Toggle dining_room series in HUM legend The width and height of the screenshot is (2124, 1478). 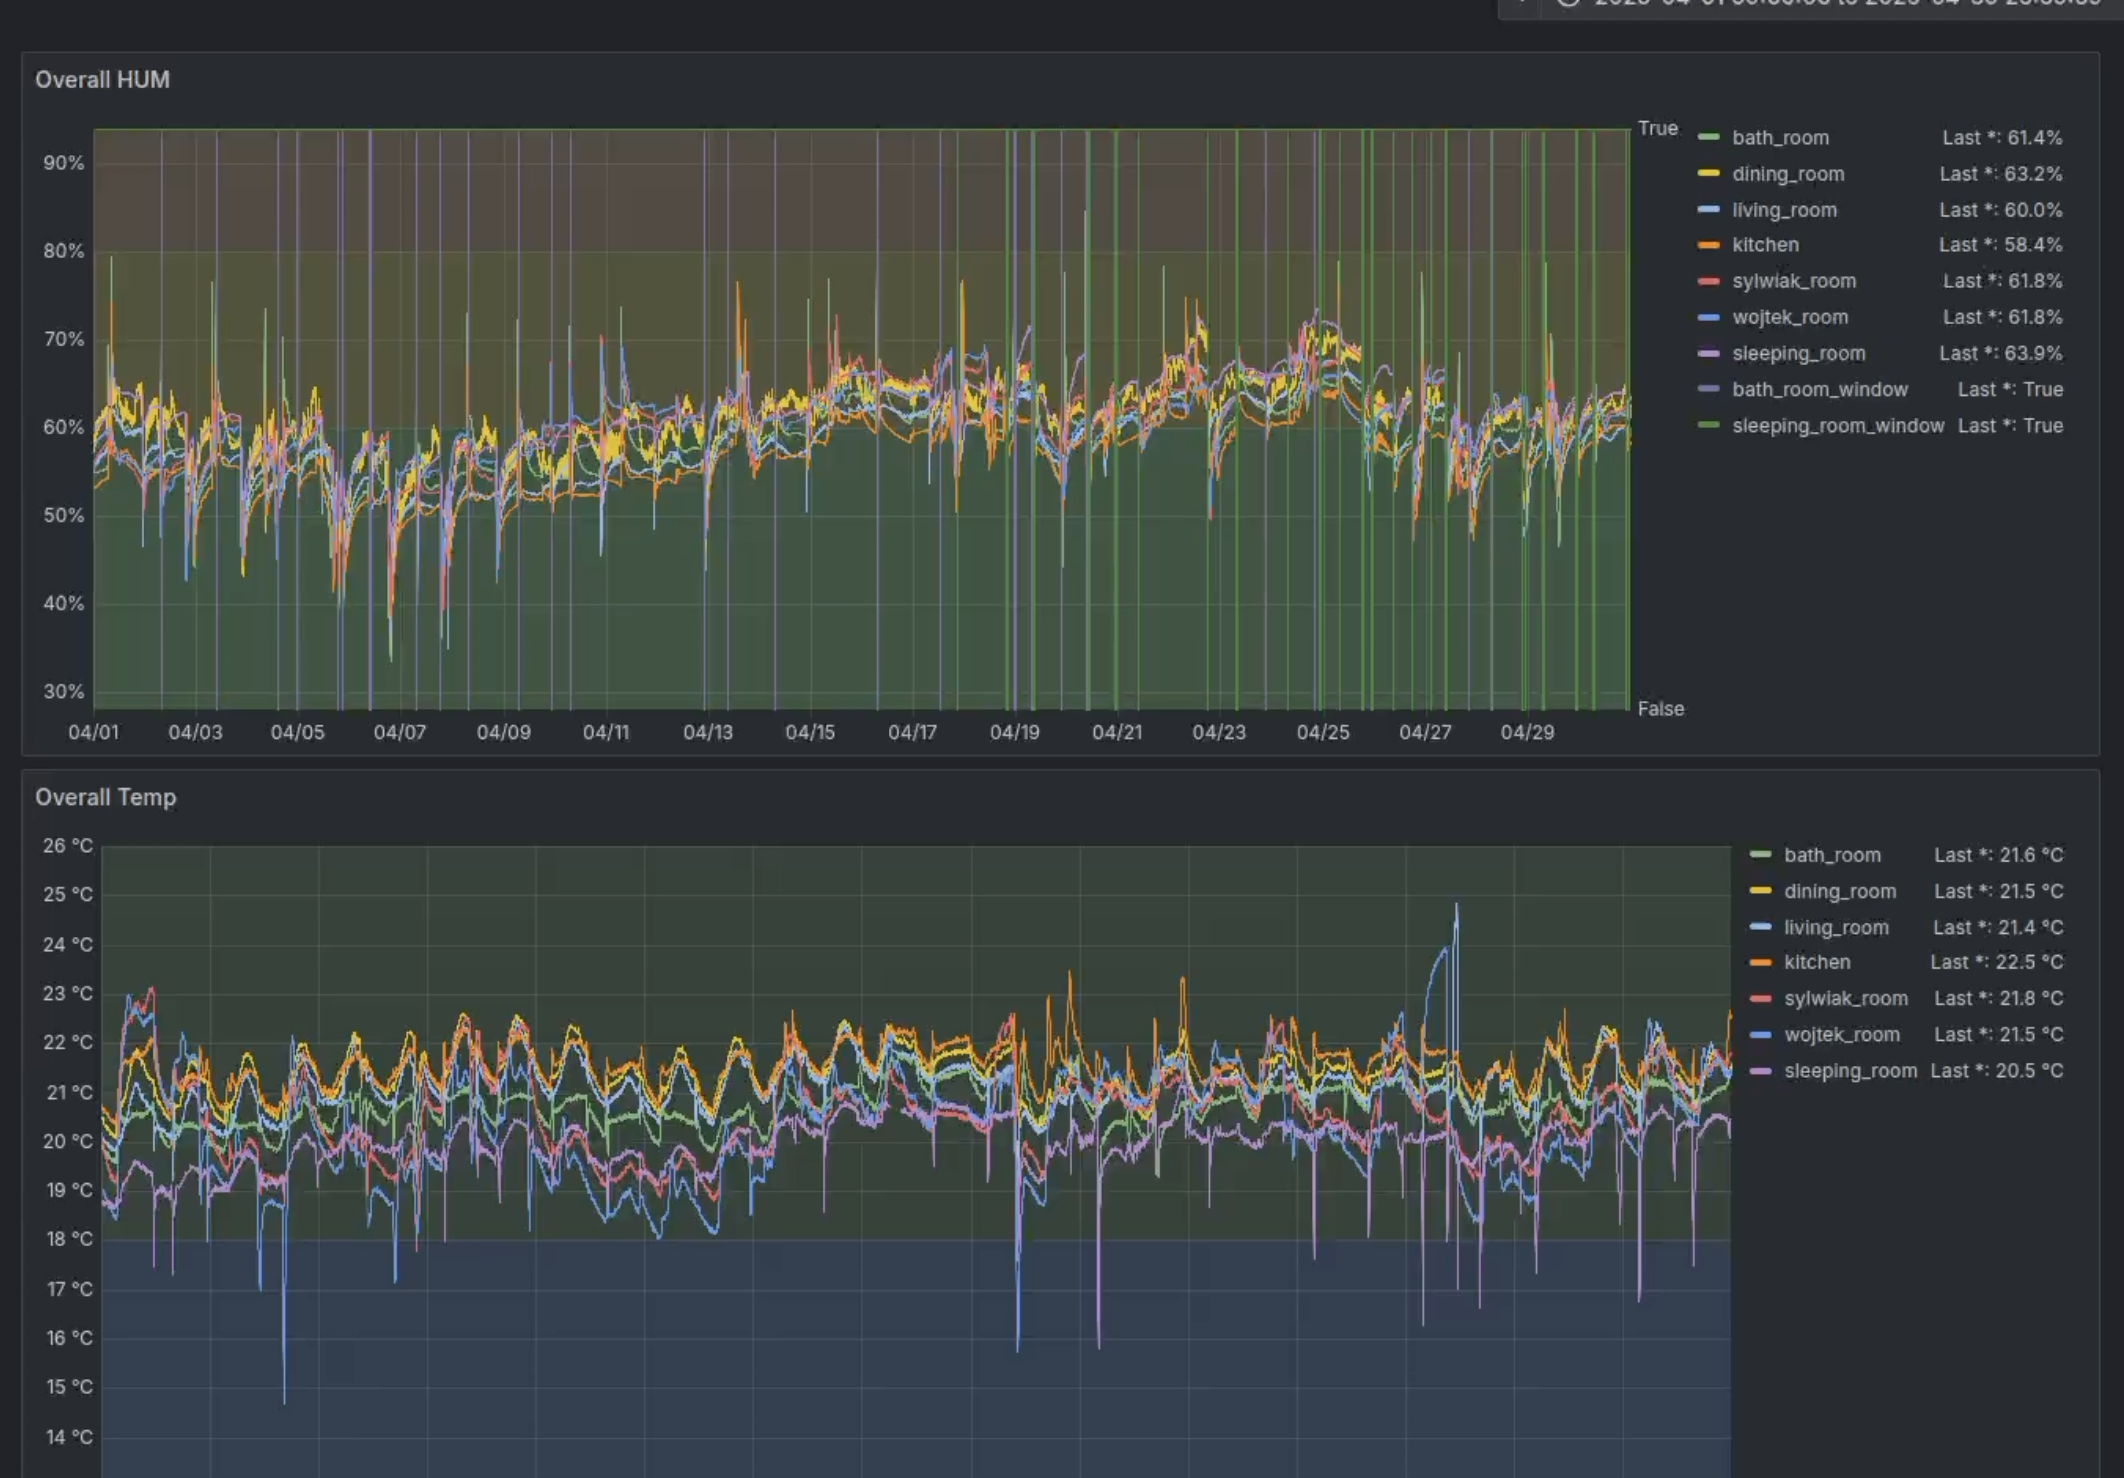(1787, 174)
